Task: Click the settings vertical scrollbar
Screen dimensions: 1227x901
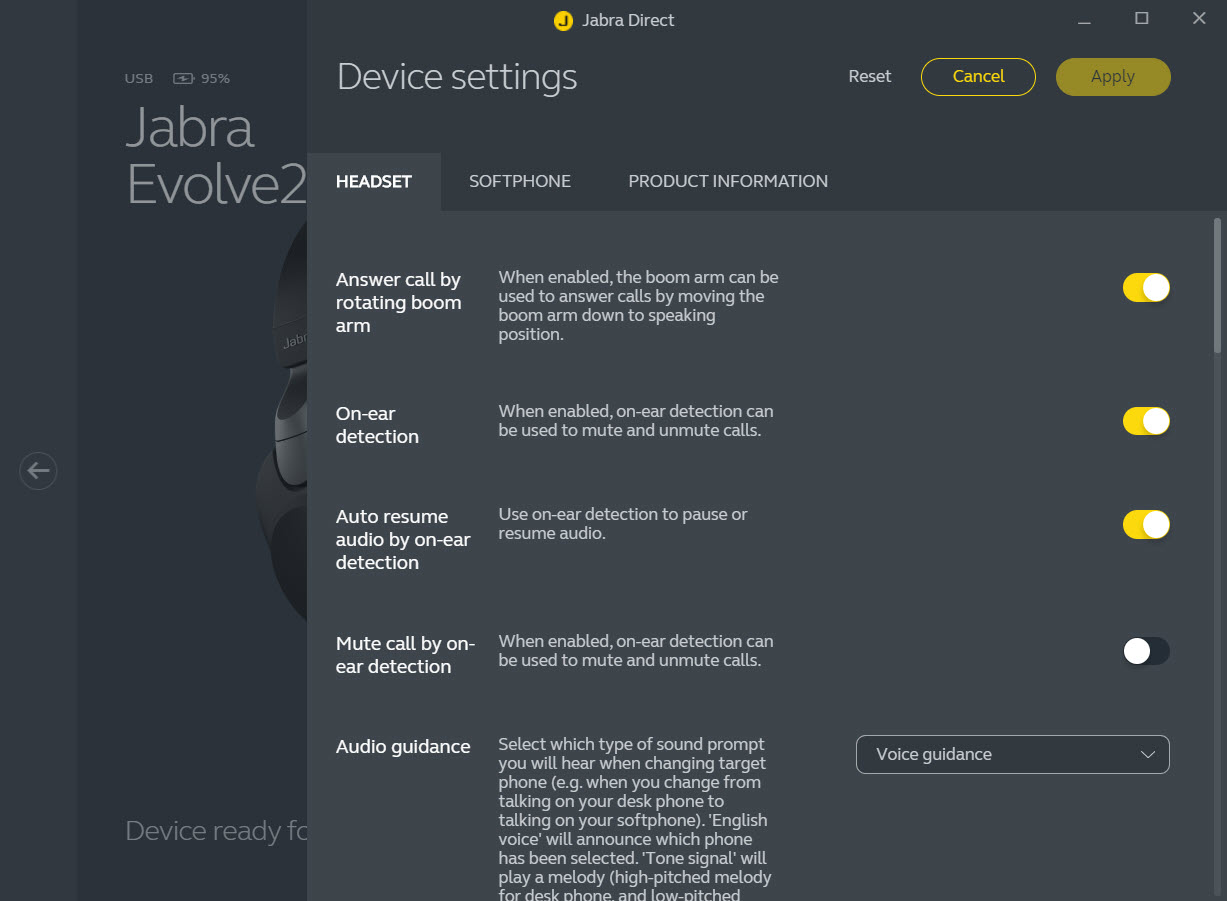Action: (1217, 285)
